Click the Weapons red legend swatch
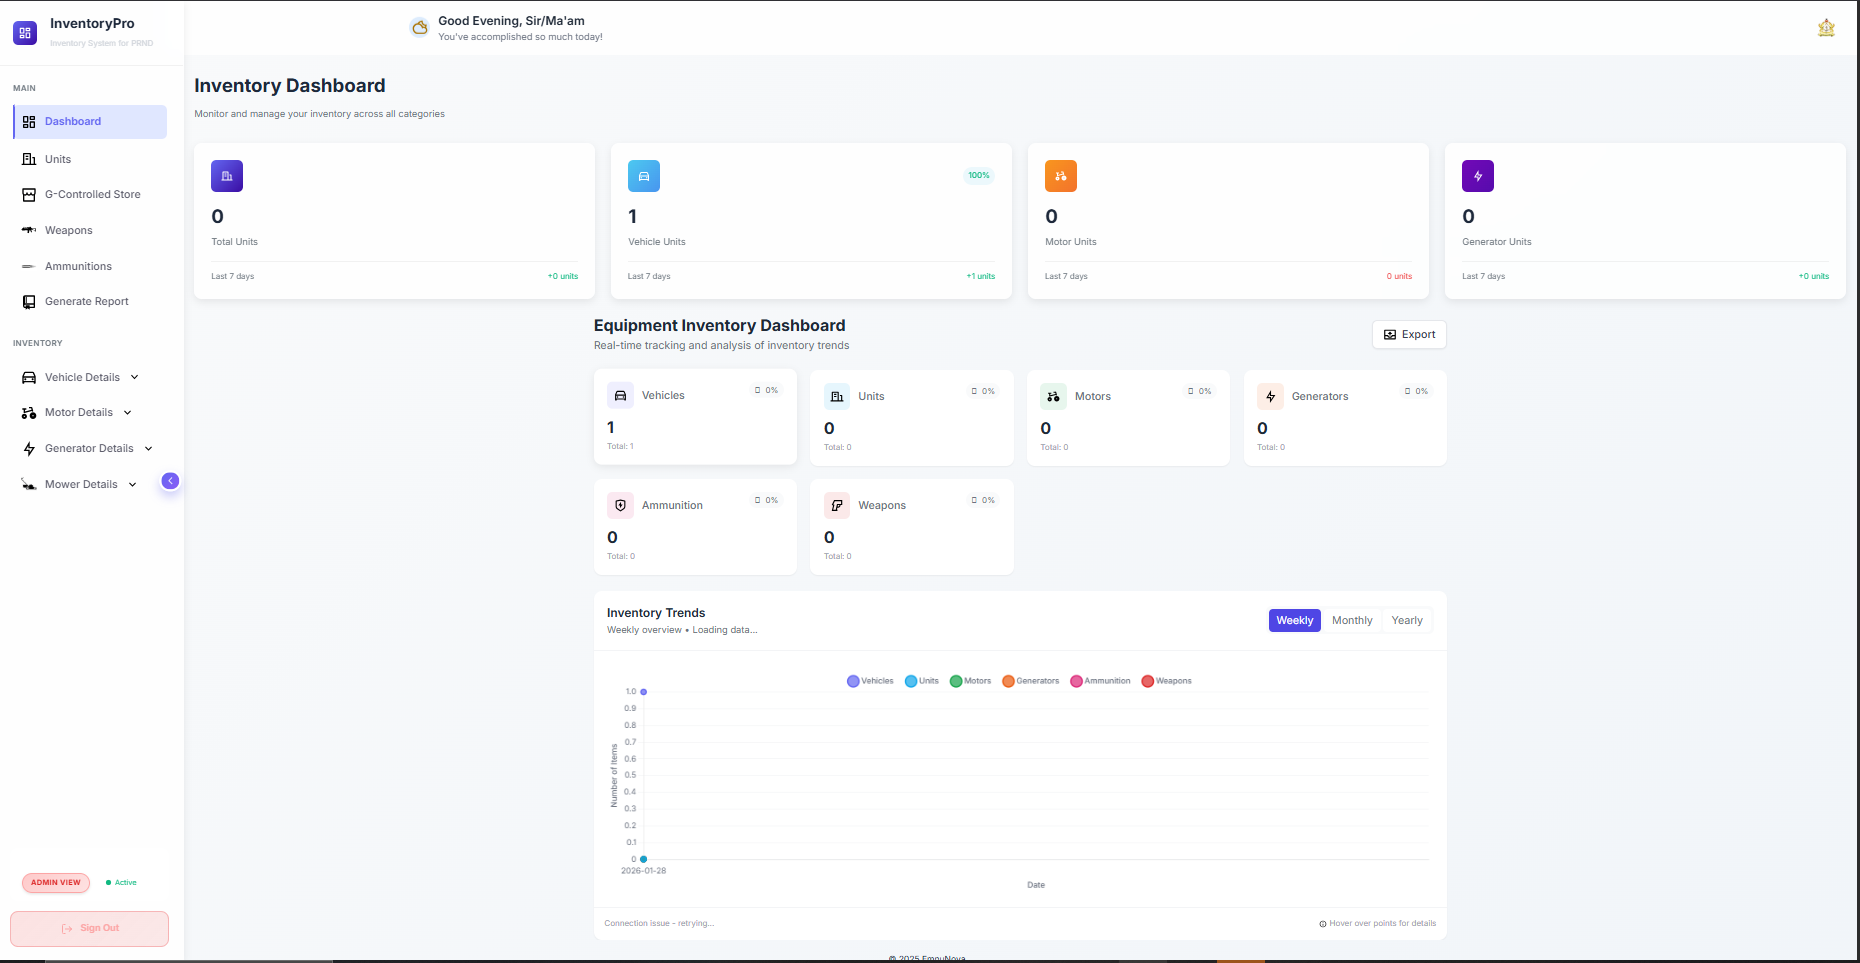The height and width of the screenshot is (963, 1860). click(x=1148, y=681)
